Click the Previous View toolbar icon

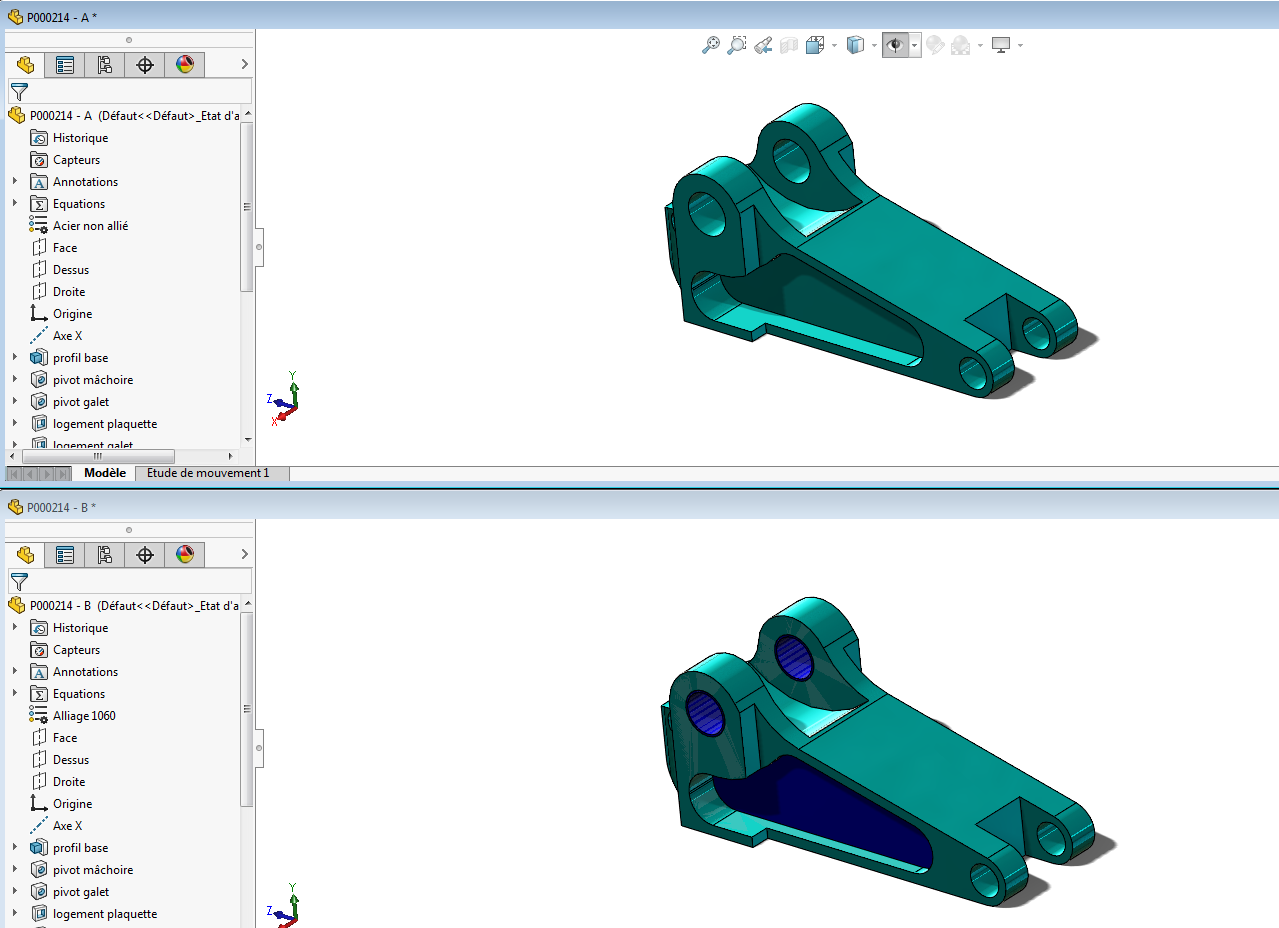click(763, 45)
